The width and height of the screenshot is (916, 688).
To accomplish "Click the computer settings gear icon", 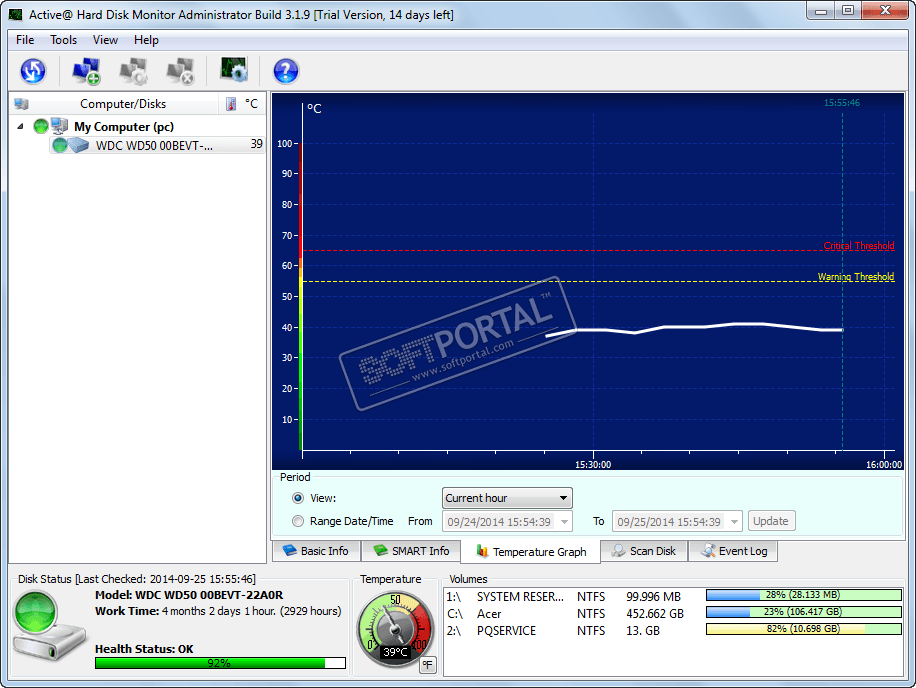I will pos(133,71).
